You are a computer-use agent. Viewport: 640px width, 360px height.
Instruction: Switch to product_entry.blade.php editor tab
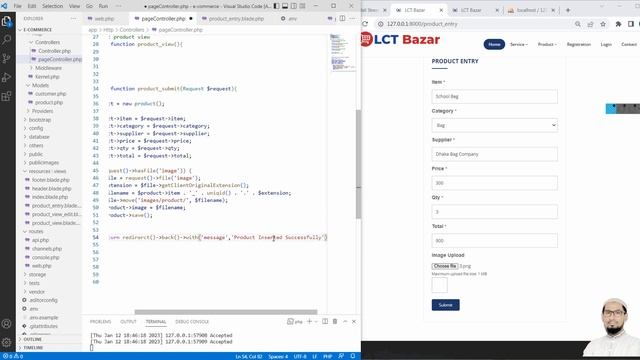tap(236, 18)
